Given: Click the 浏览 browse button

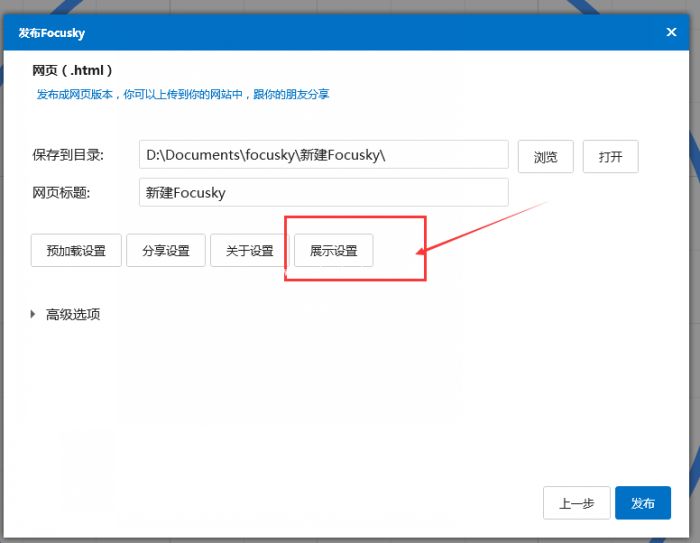Looking at the screenshot, I should click(546, 156).
